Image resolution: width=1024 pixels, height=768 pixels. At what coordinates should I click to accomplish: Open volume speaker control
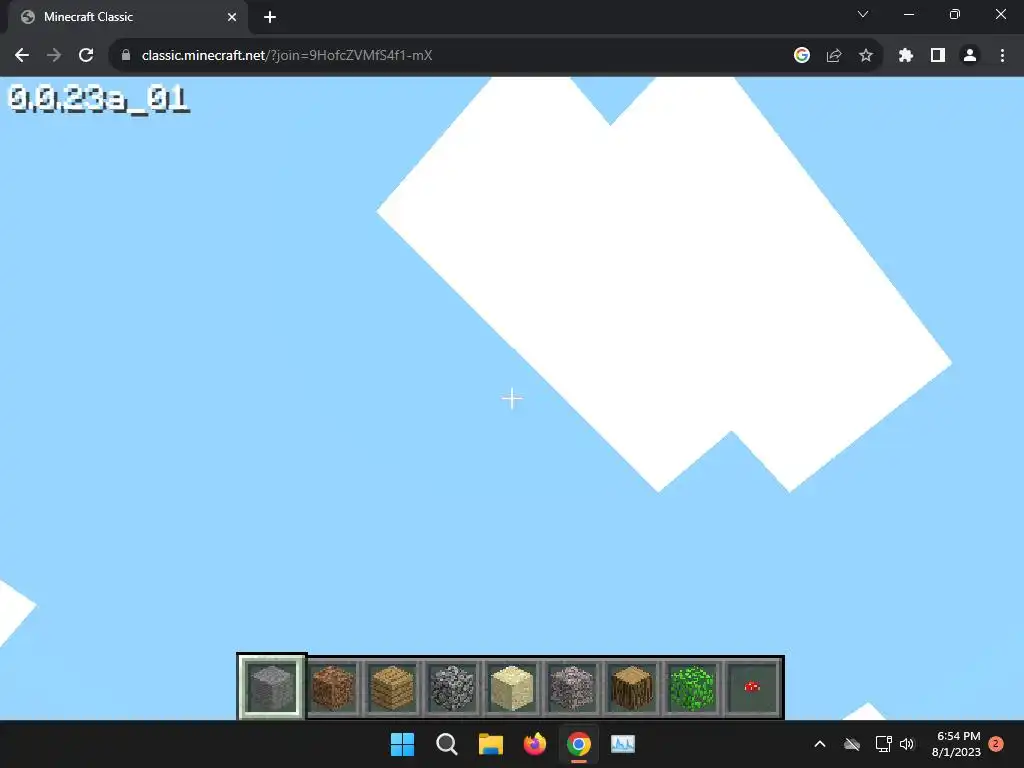(x=906, y=744)
